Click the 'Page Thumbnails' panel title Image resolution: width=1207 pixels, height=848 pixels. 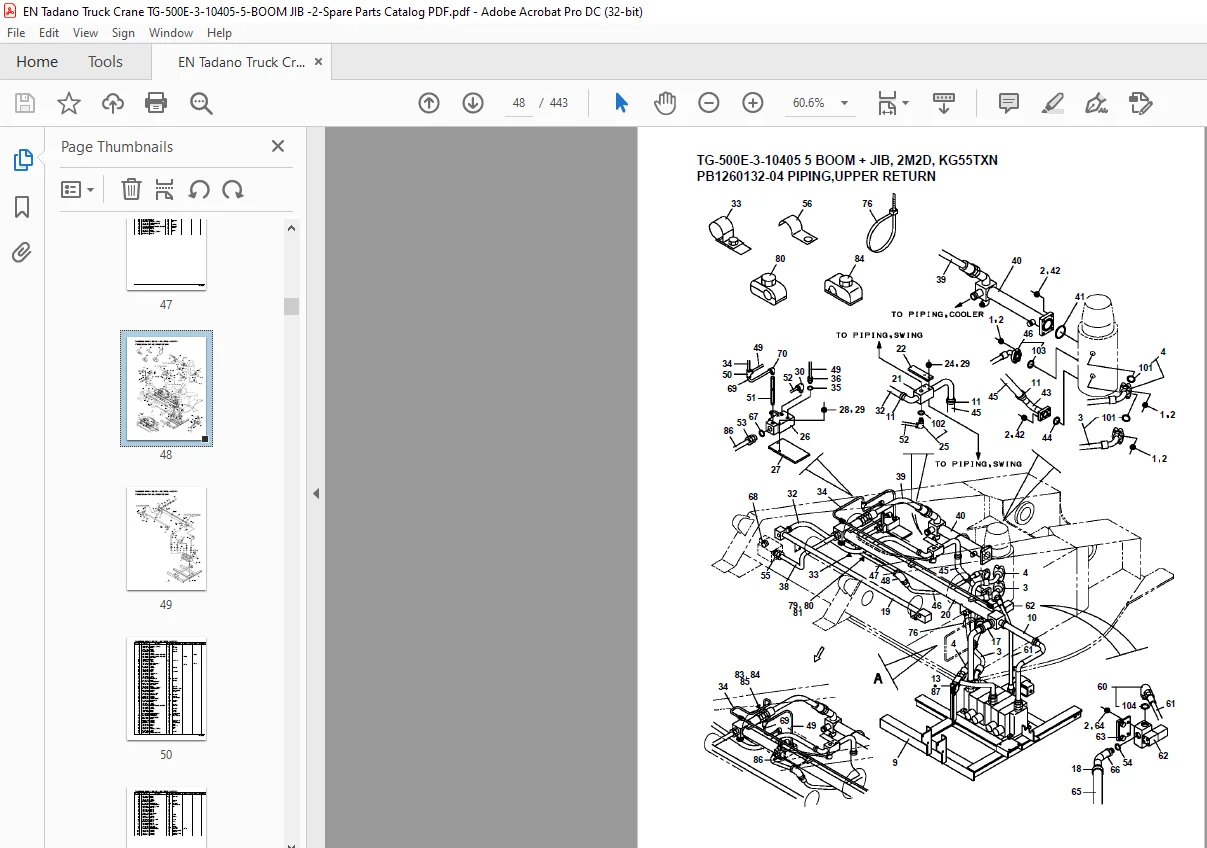[117, 146]
